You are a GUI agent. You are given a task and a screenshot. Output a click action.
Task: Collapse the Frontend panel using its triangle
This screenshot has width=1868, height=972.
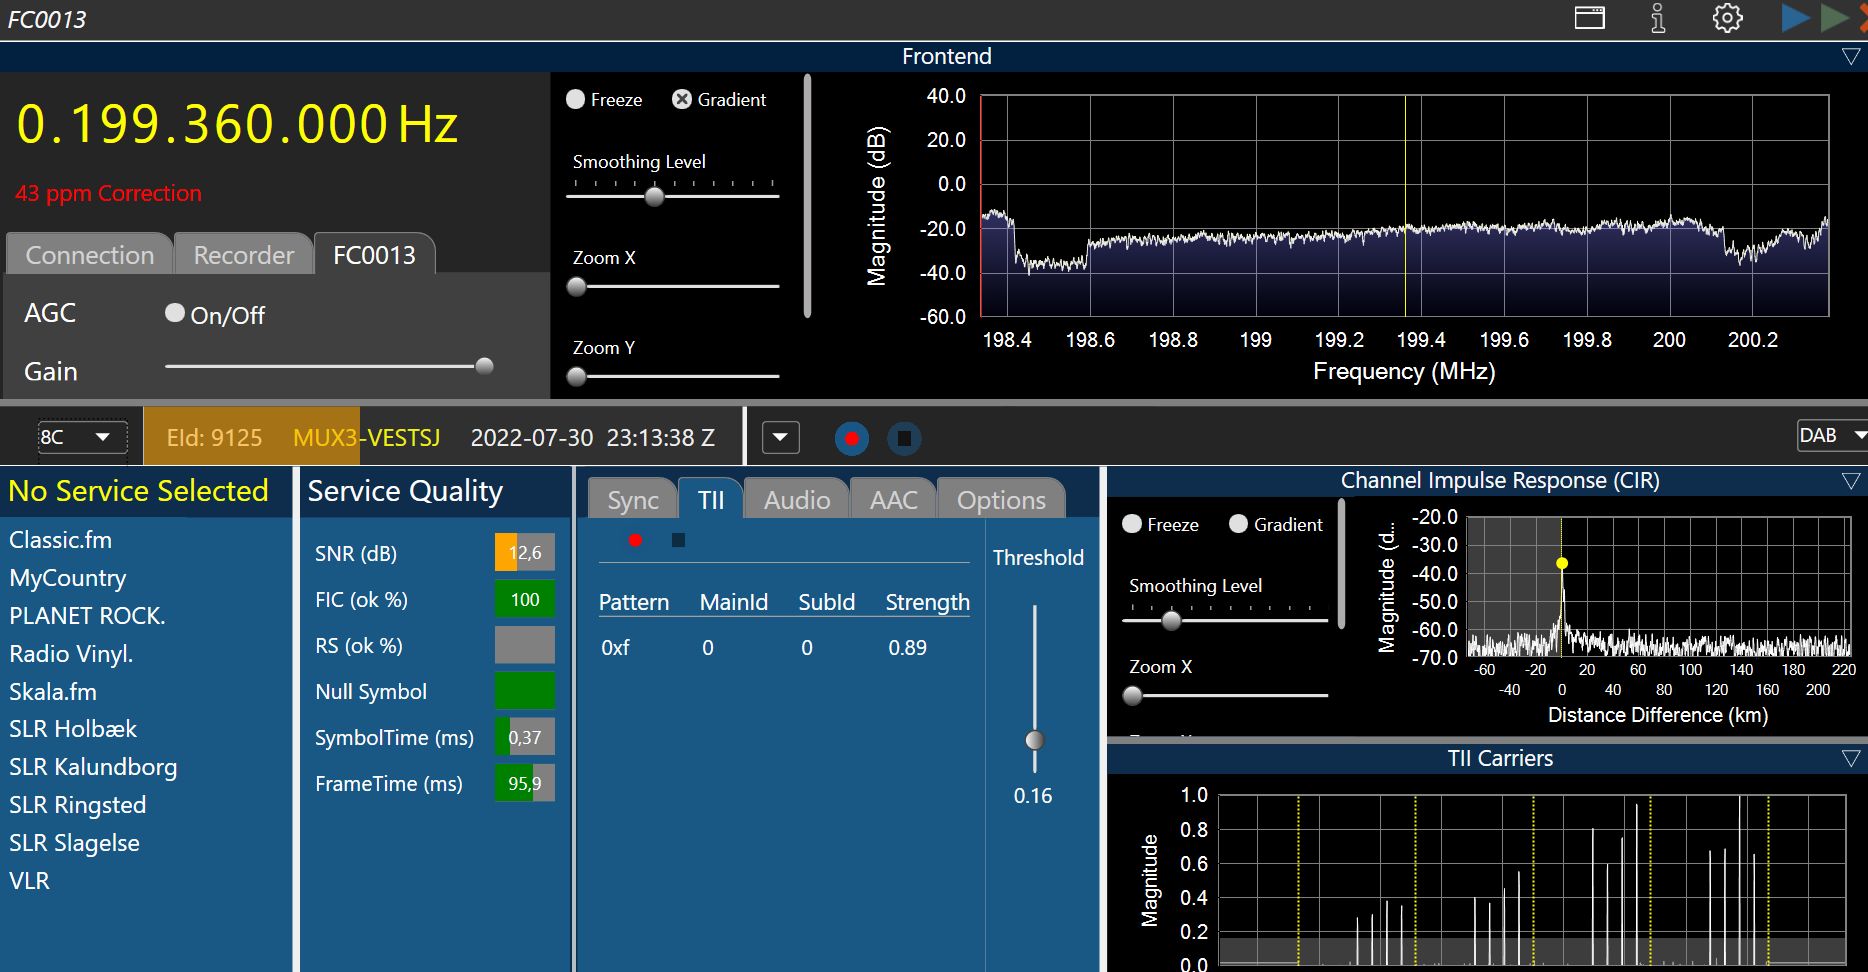[1850, 57]
